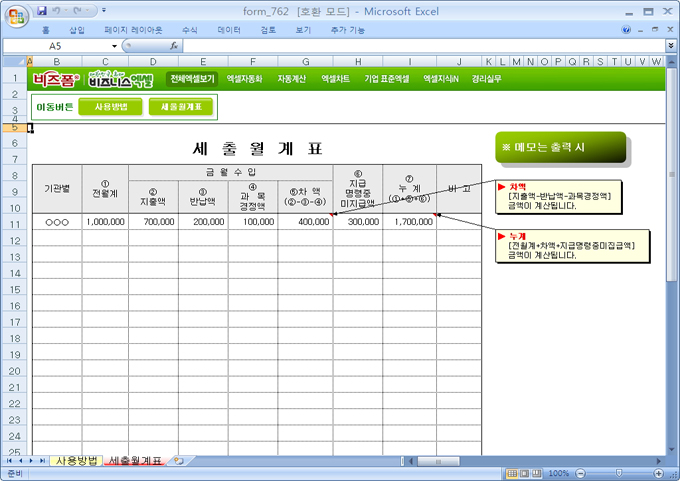680x481 pixels.
Task: Click the green 사용방법 button
Action: (x=111, y=106)
